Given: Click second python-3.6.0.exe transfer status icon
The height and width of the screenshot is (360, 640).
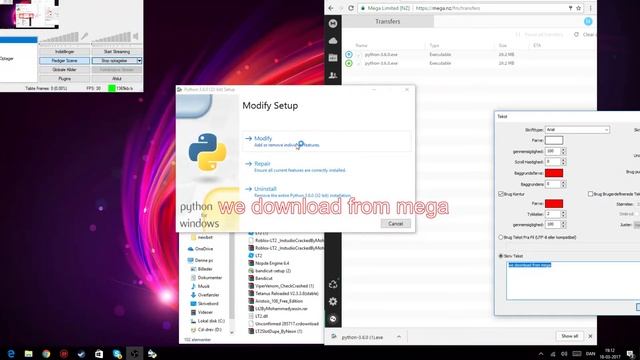Looking at the screenshot, I should pos(349,63).
